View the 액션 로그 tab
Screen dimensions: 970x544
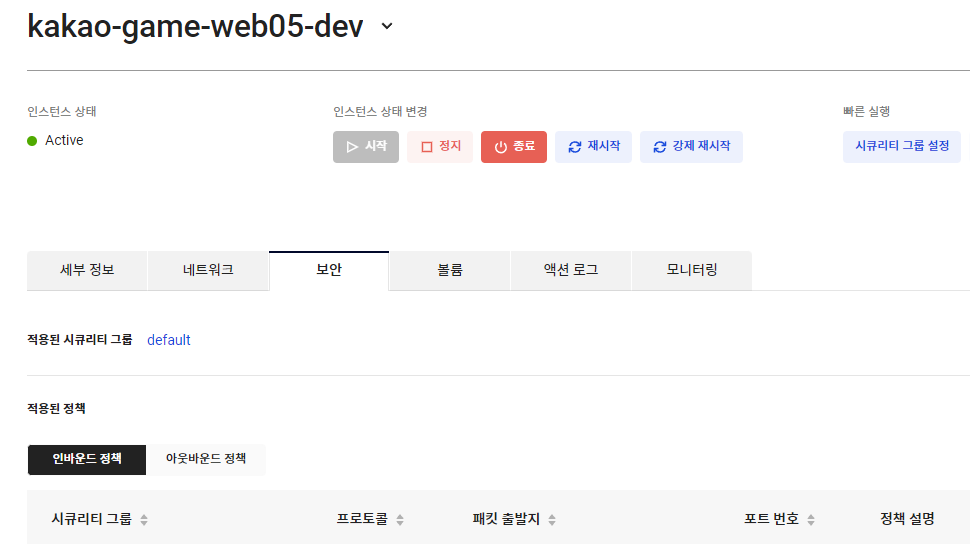(571, 270)
